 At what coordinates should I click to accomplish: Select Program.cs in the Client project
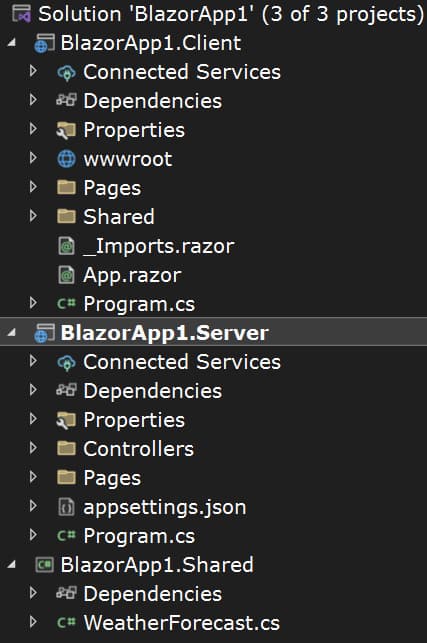(139, 304)
